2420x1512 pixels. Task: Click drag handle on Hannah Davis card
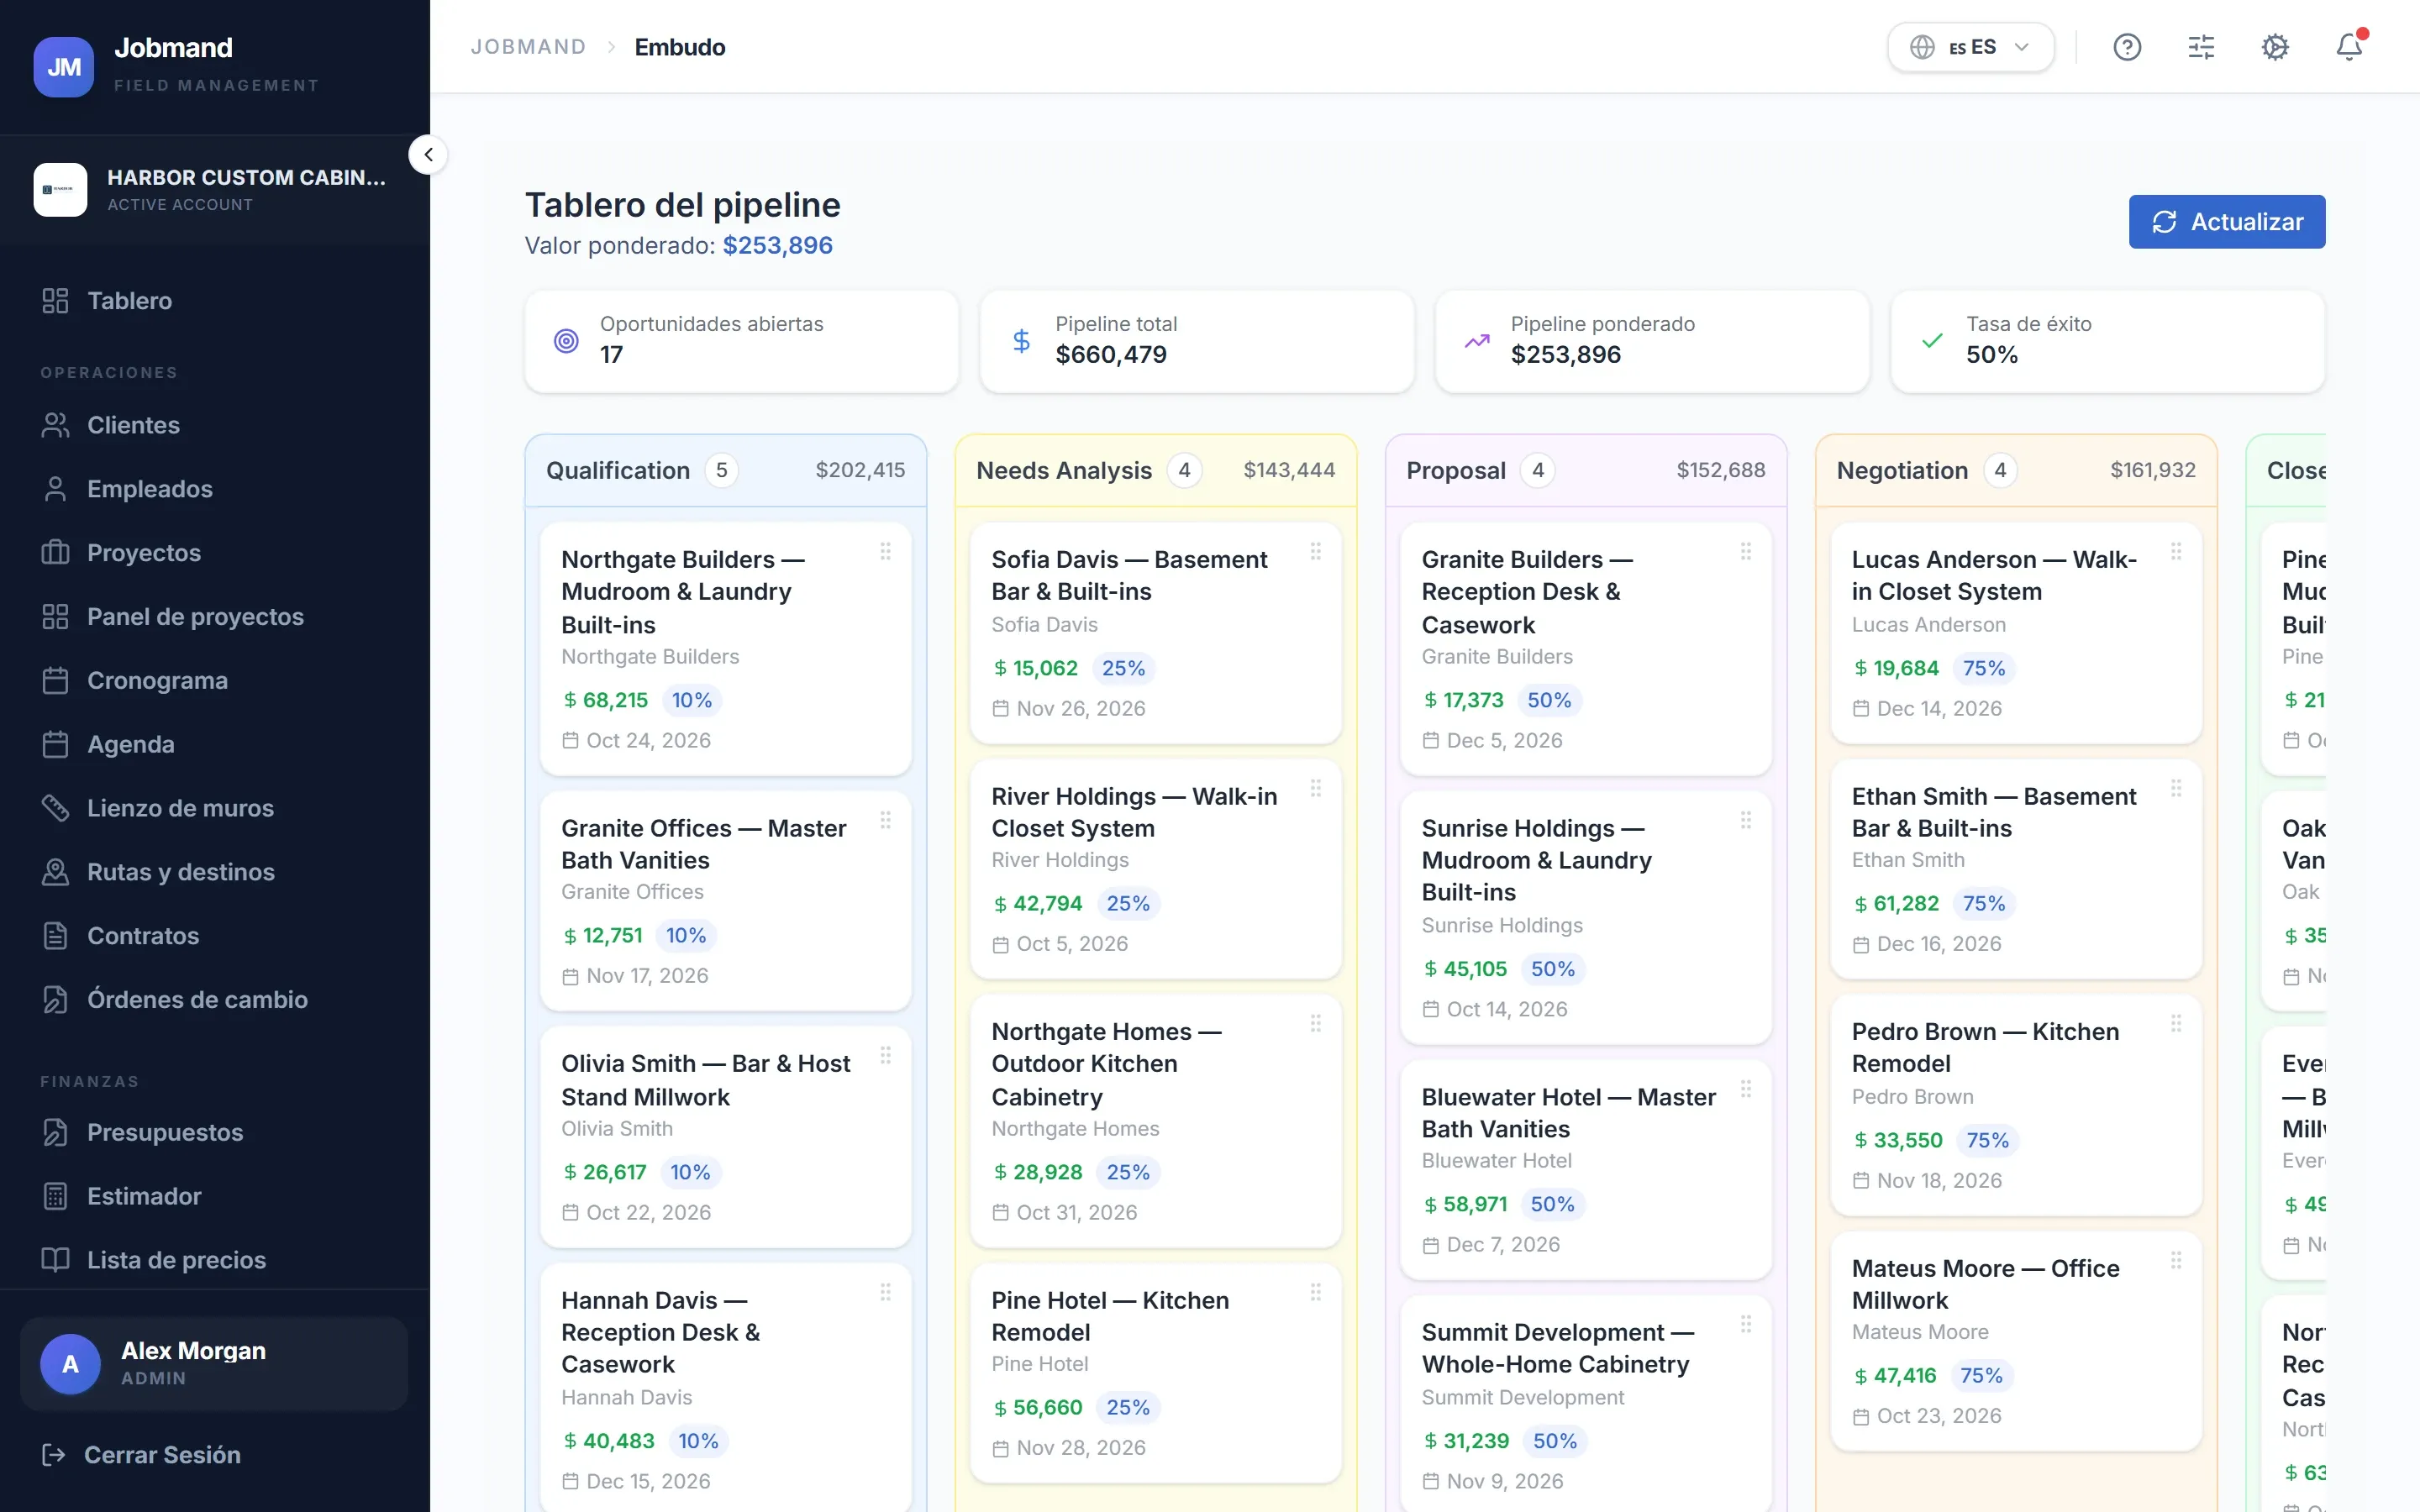(x=885, y=1292)
